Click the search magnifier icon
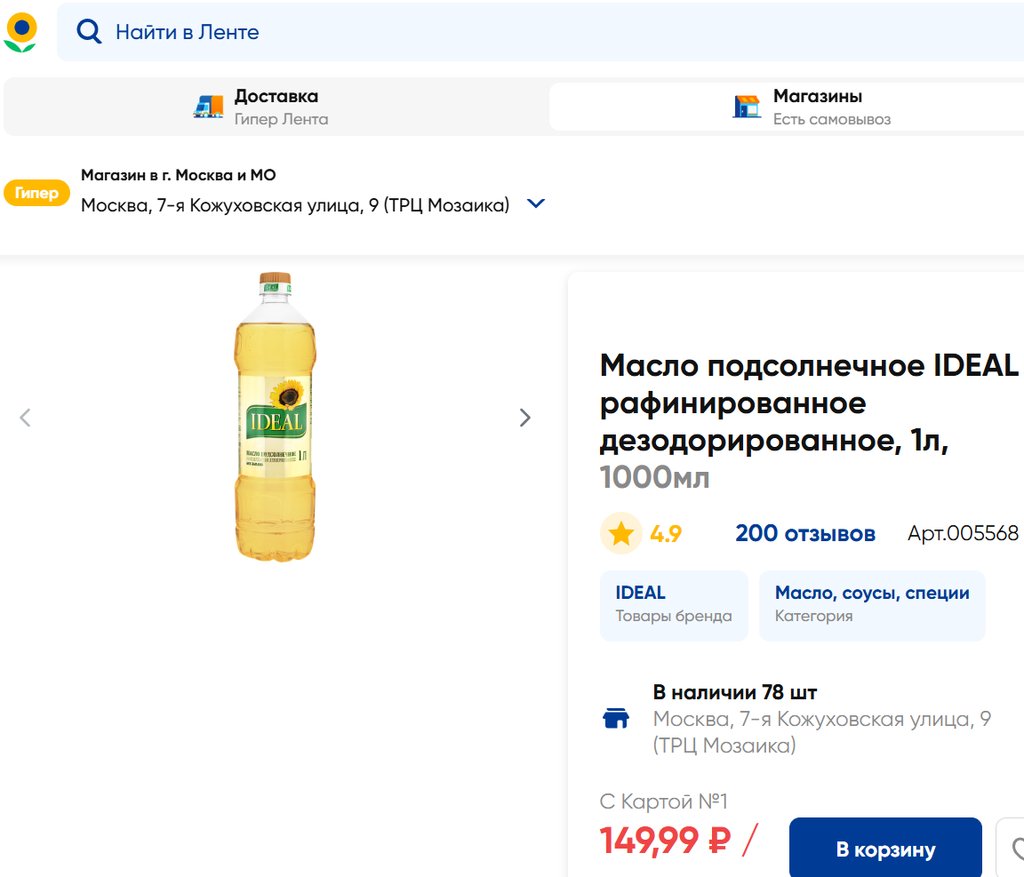The image size is (1024, 877). pos(89,32)
